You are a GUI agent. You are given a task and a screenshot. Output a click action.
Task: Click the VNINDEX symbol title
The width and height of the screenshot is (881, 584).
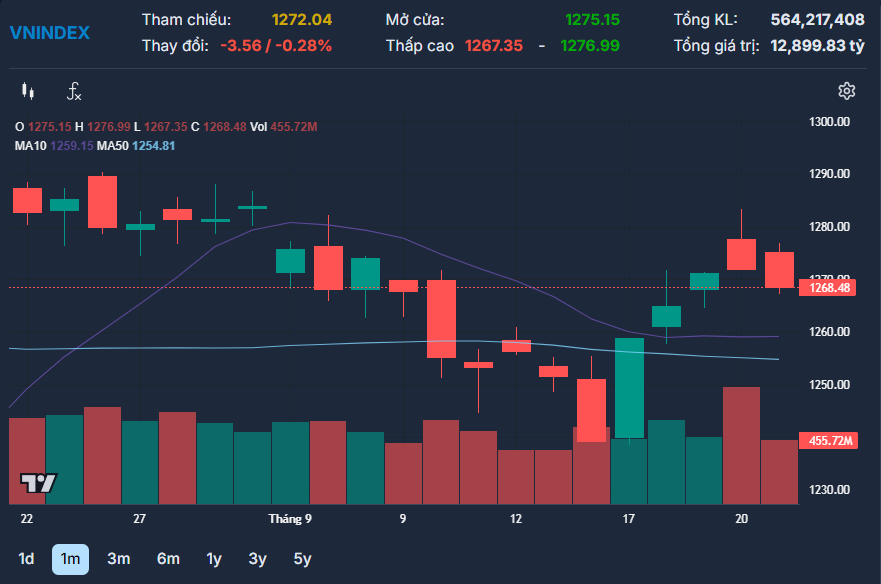point(49,33)
